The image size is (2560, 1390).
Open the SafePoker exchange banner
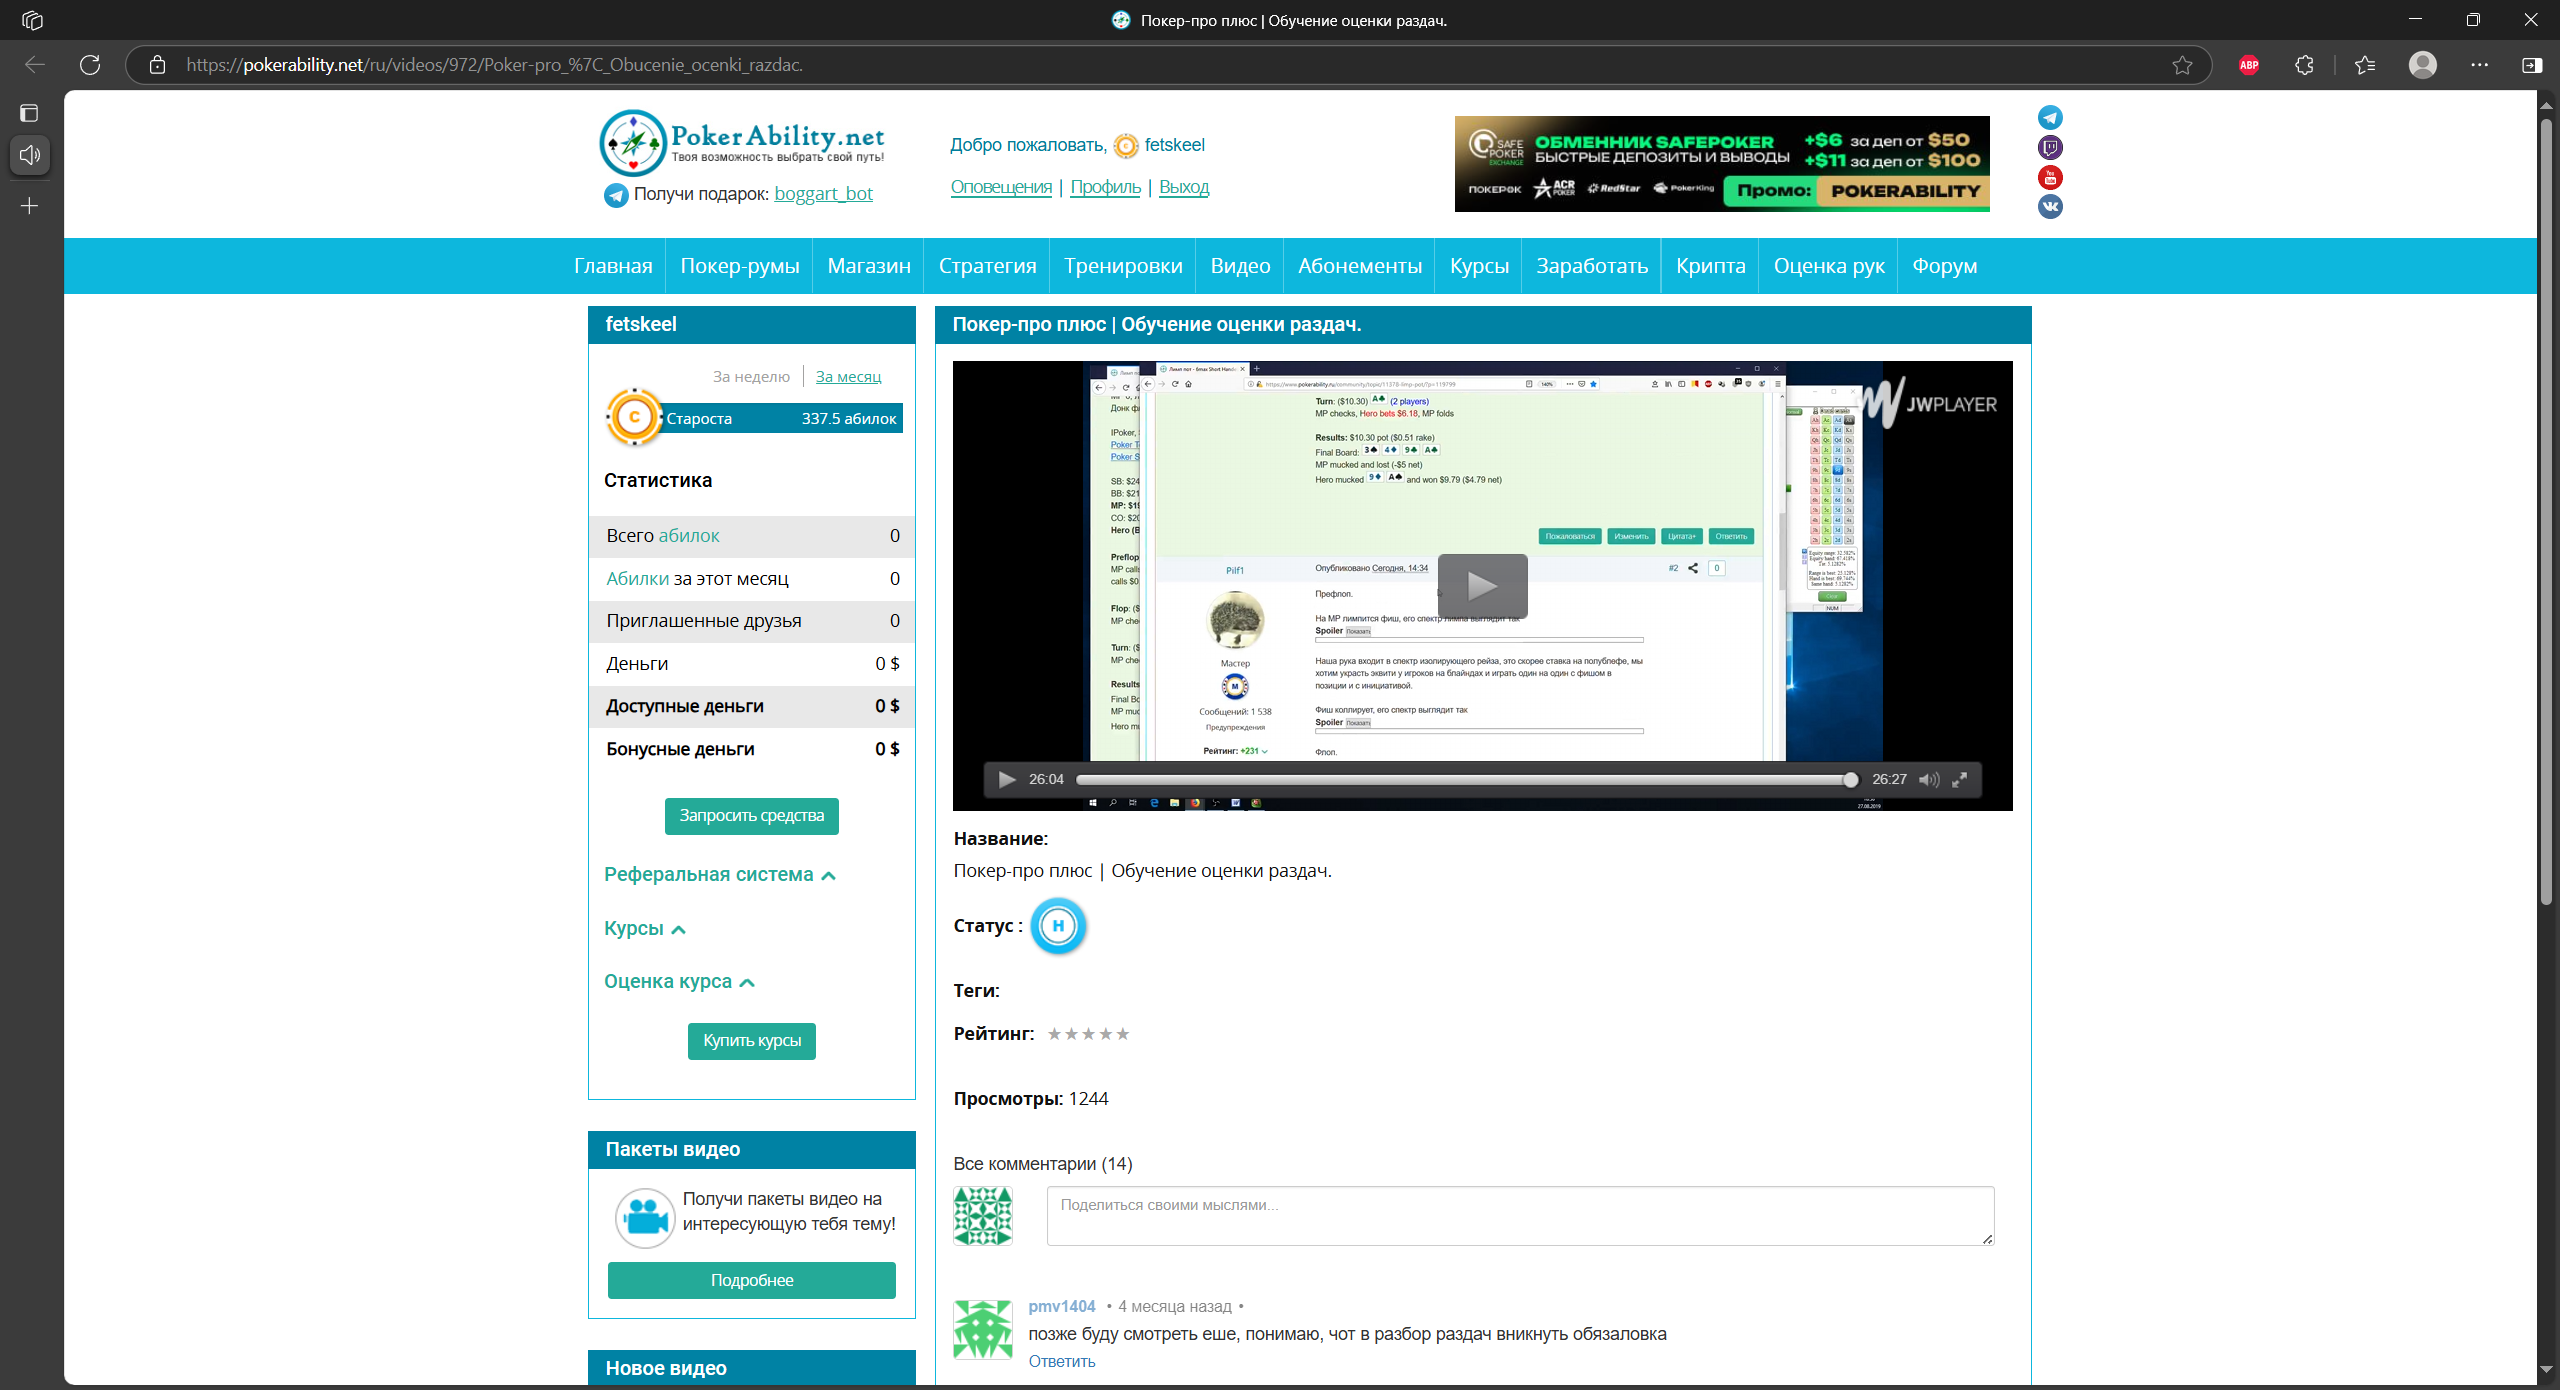(x=1722, y=164)
